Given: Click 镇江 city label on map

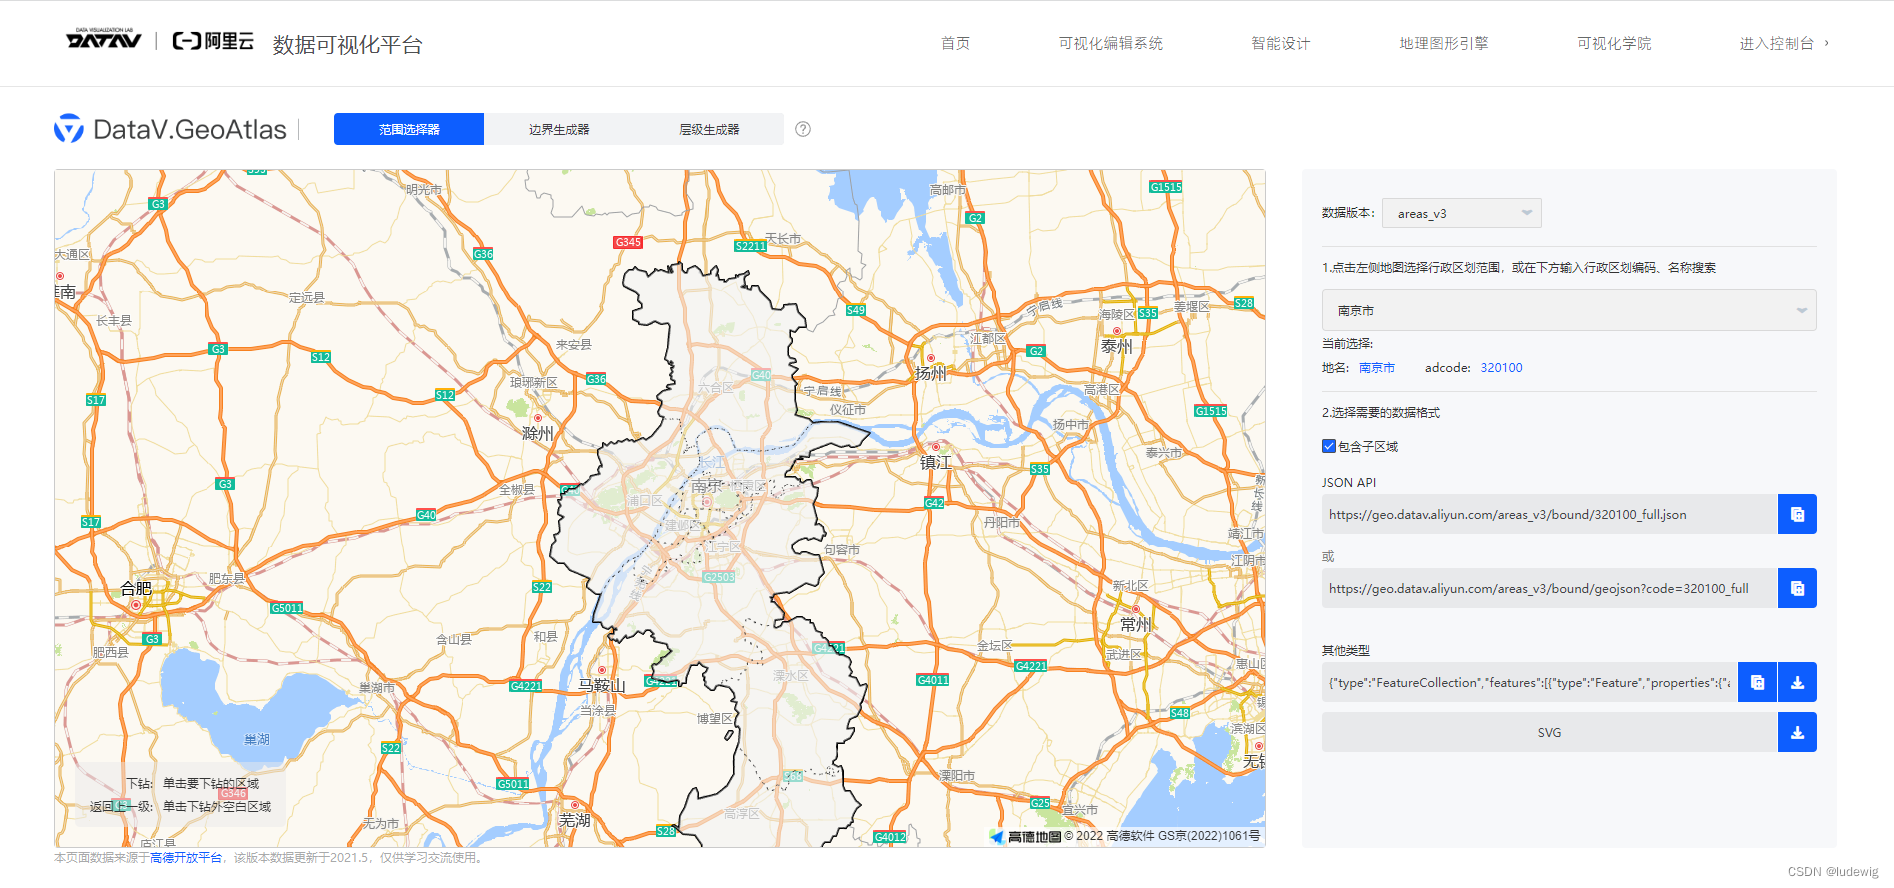Looking at the screenshot, I should (x=936, y=462).
